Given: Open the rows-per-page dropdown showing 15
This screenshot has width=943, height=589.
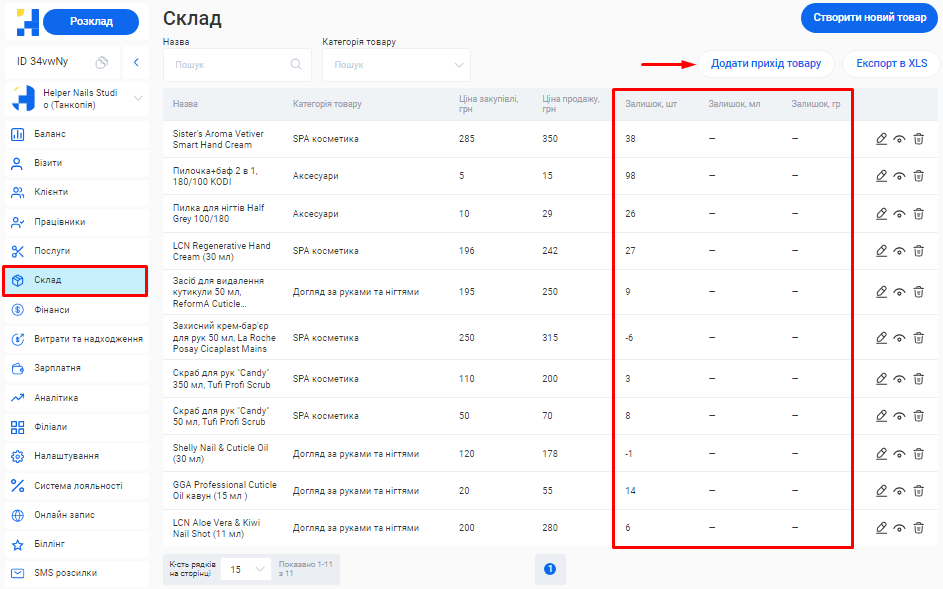Looking at the screenshot, I should [245, 569].
